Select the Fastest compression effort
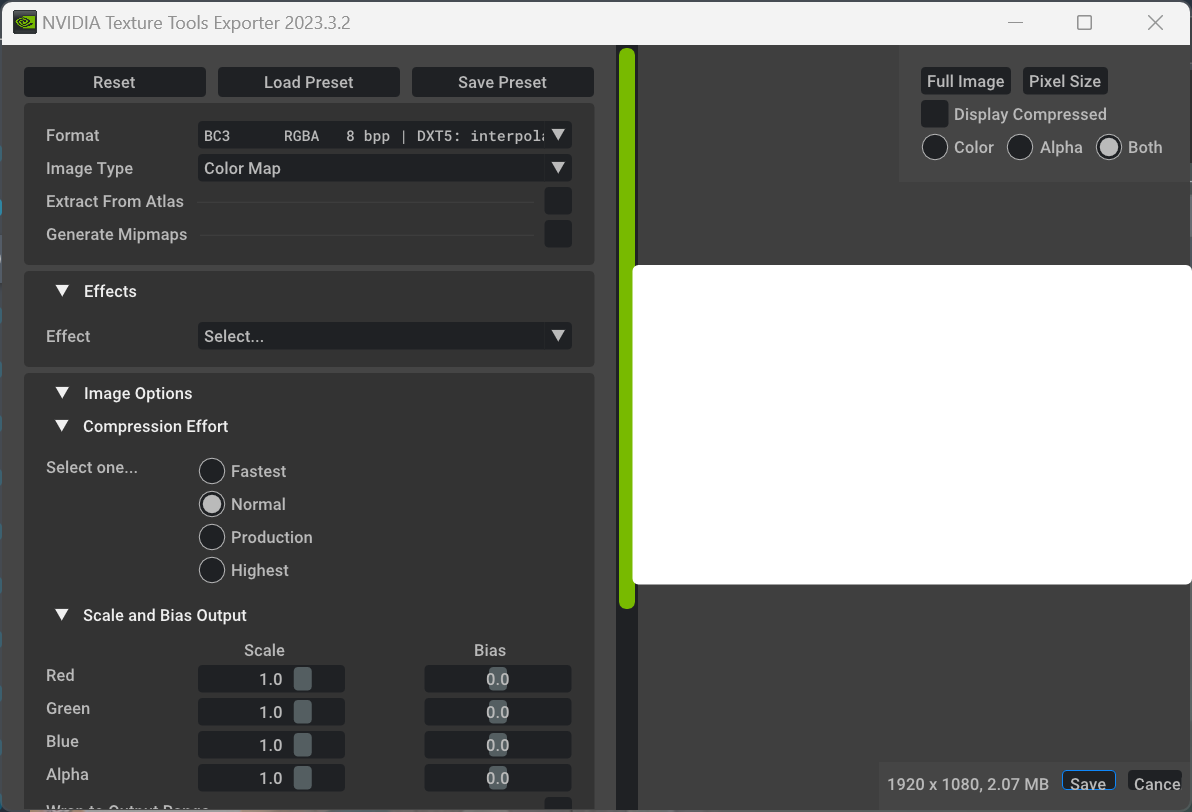1192x812 pixels. pos(212,471)
